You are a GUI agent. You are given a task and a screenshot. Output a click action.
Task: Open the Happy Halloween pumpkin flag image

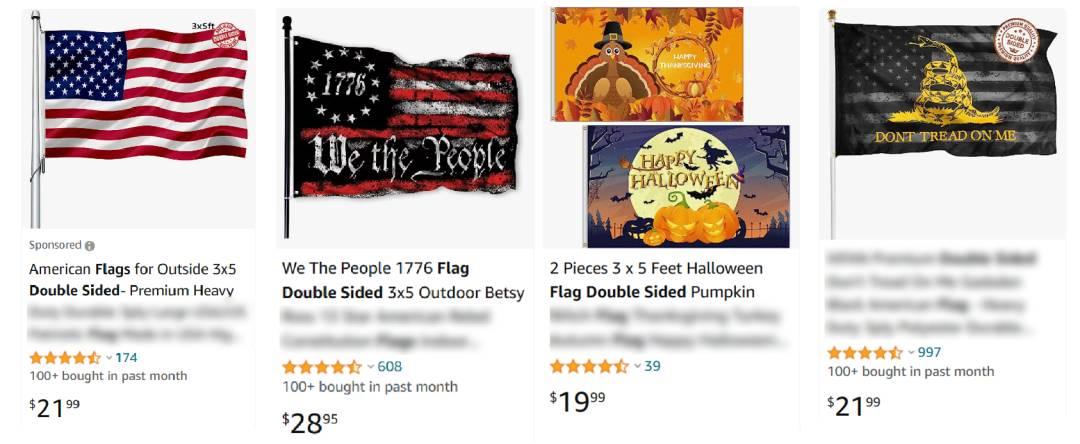coord(688,186)
